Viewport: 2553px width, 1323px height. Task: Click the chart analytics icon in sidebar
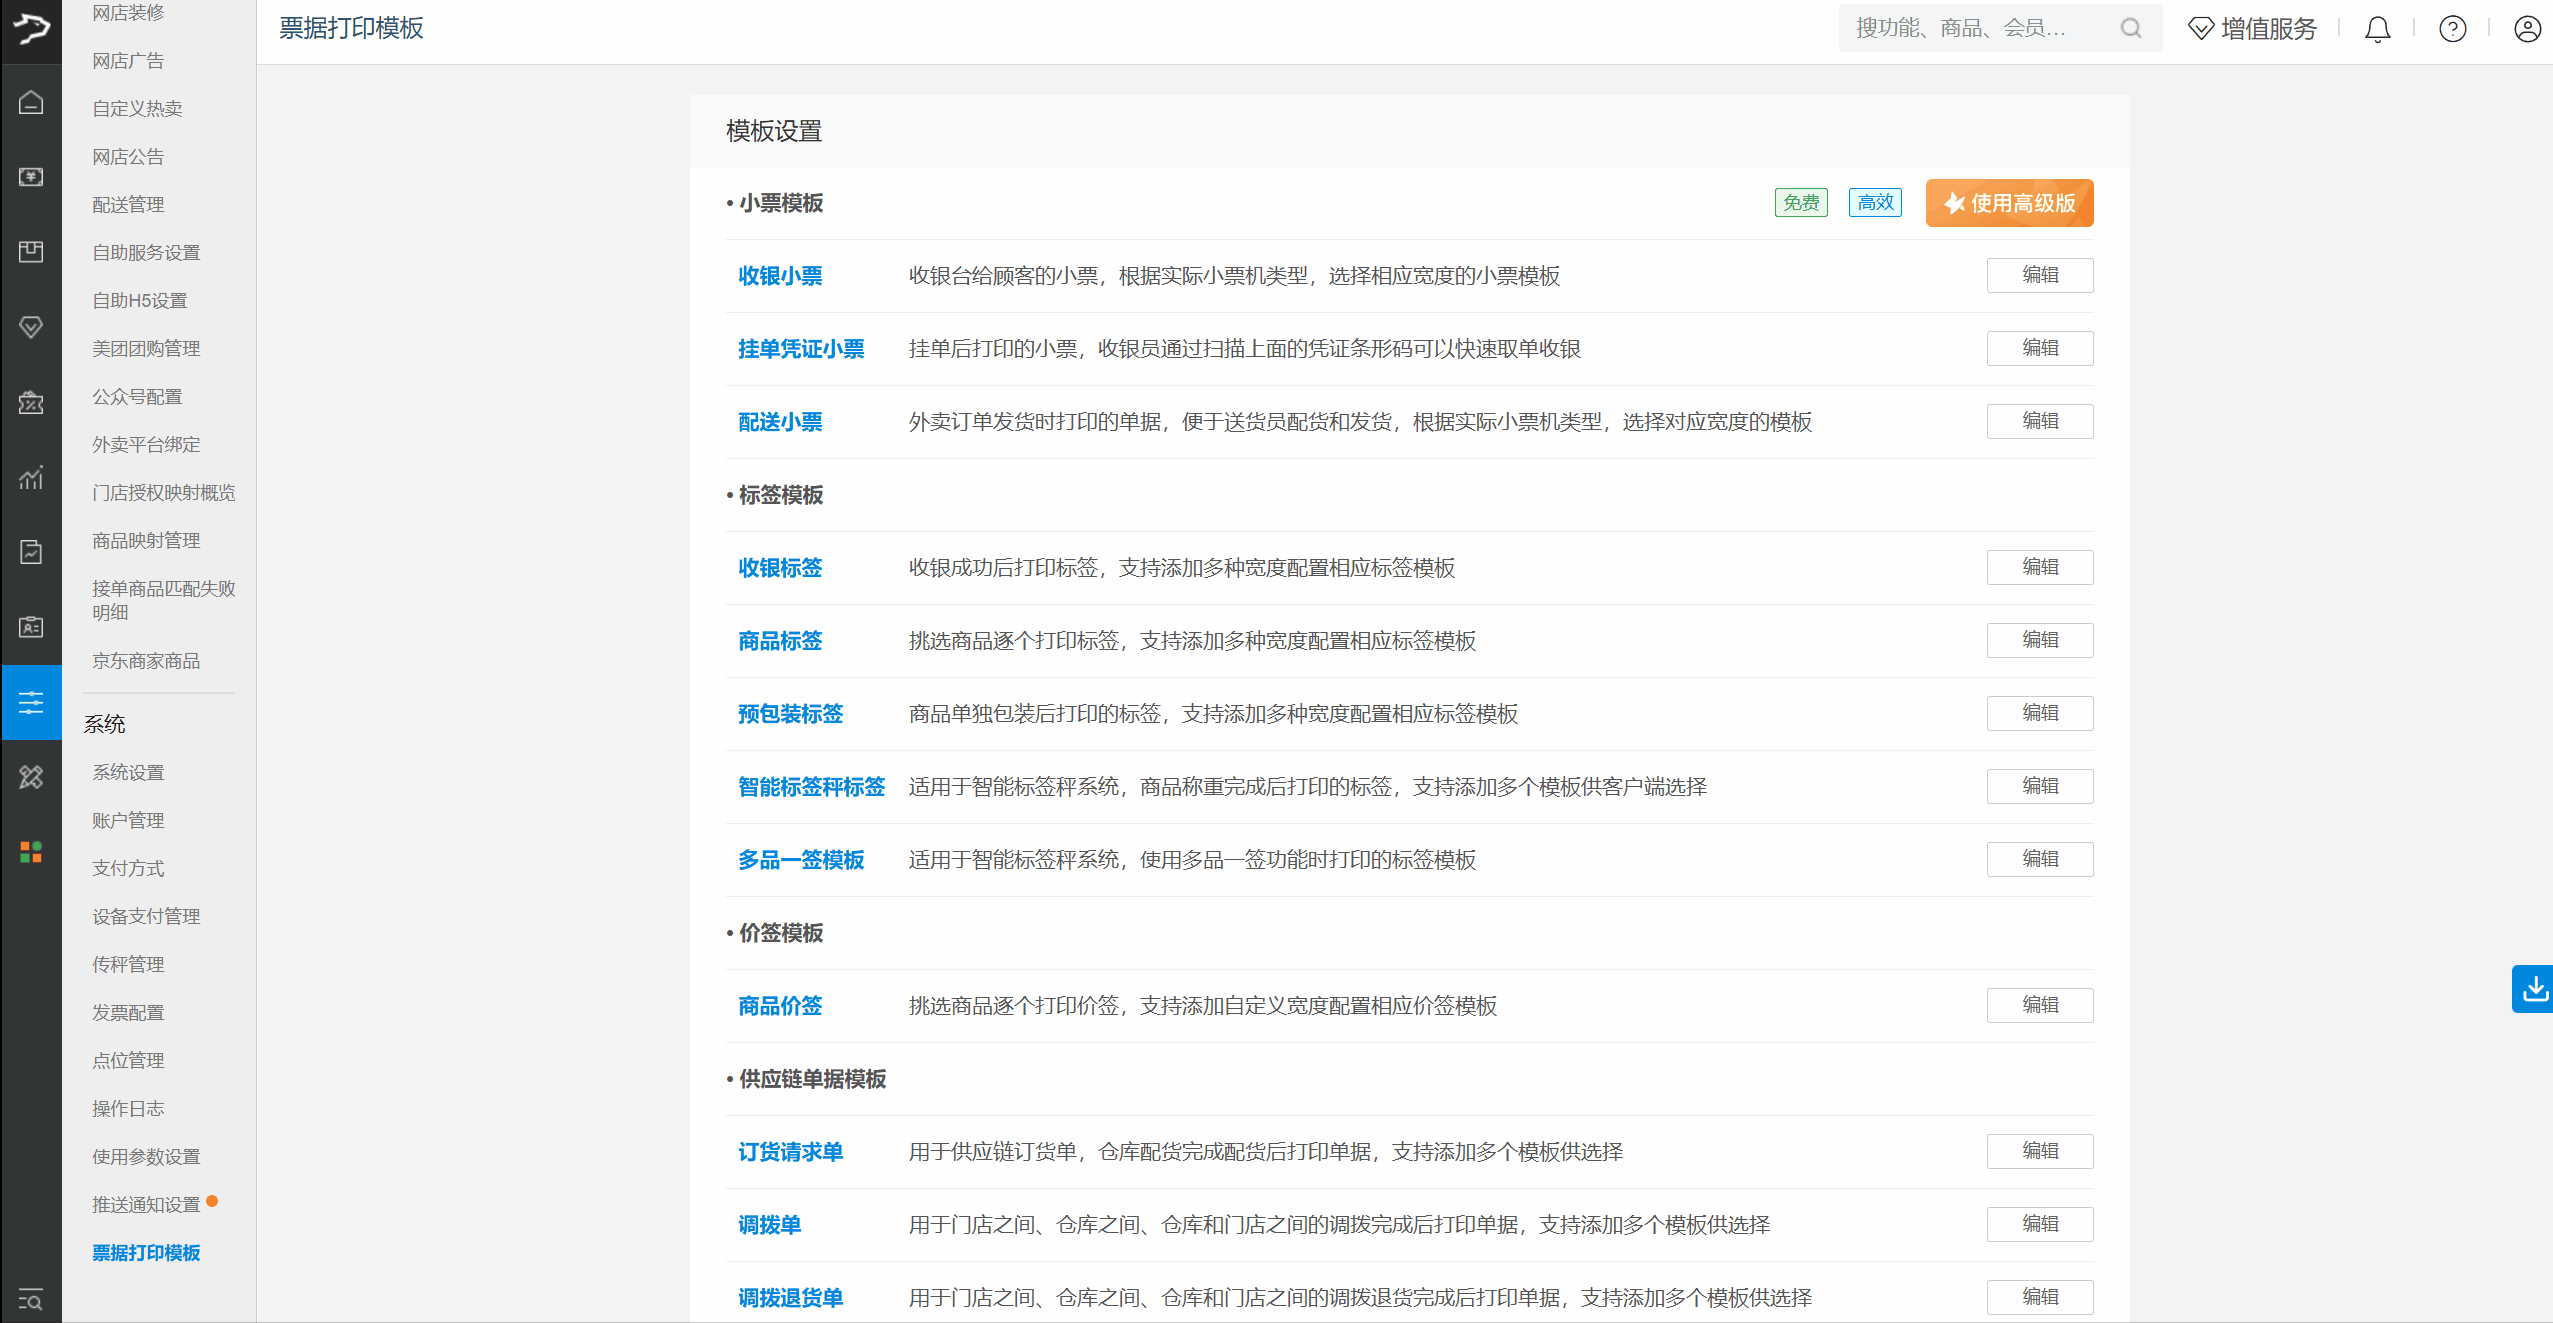(31, 477)
